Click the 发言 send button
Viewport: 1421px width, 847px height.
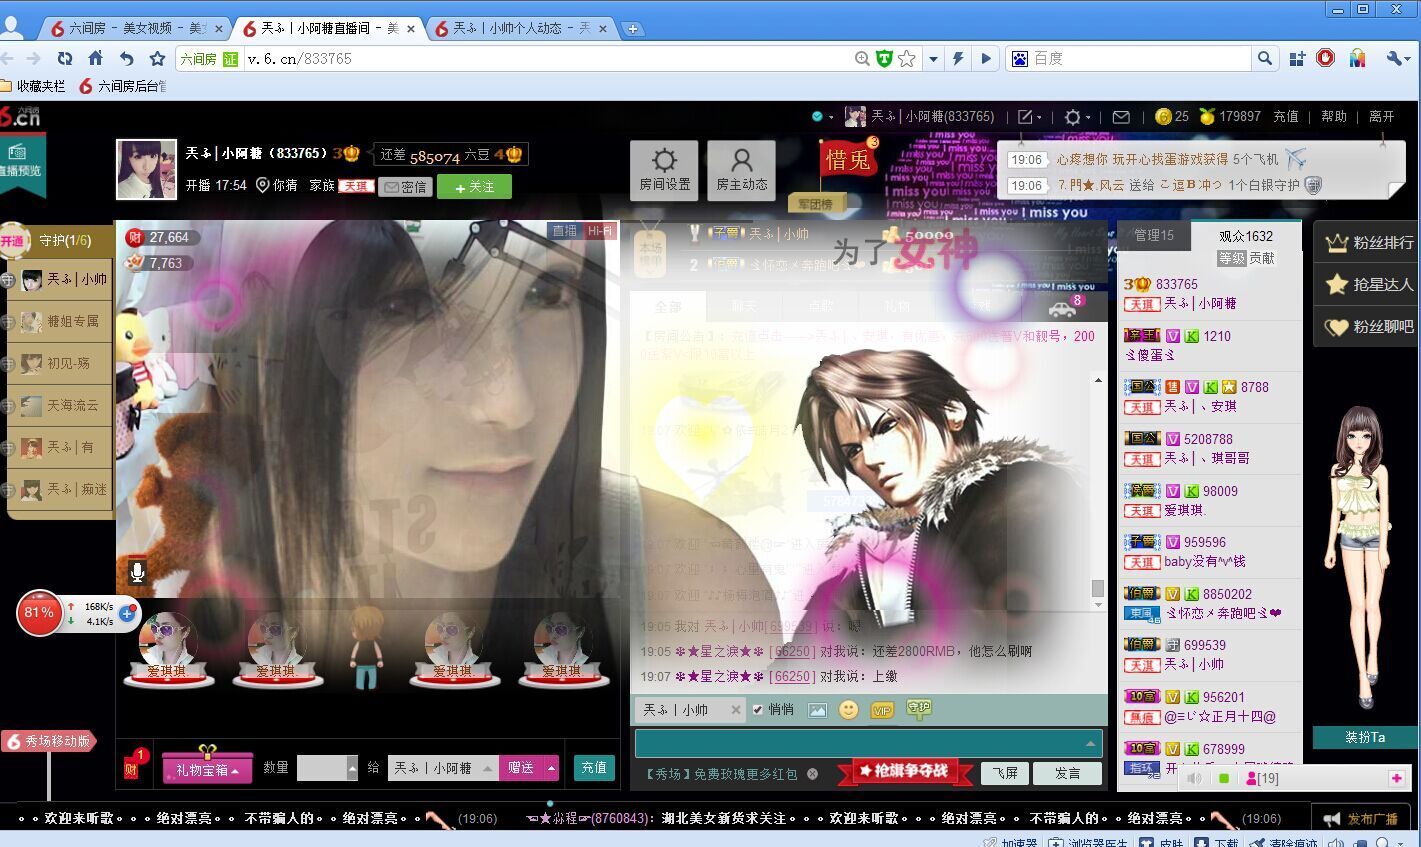coord(1068,773)
